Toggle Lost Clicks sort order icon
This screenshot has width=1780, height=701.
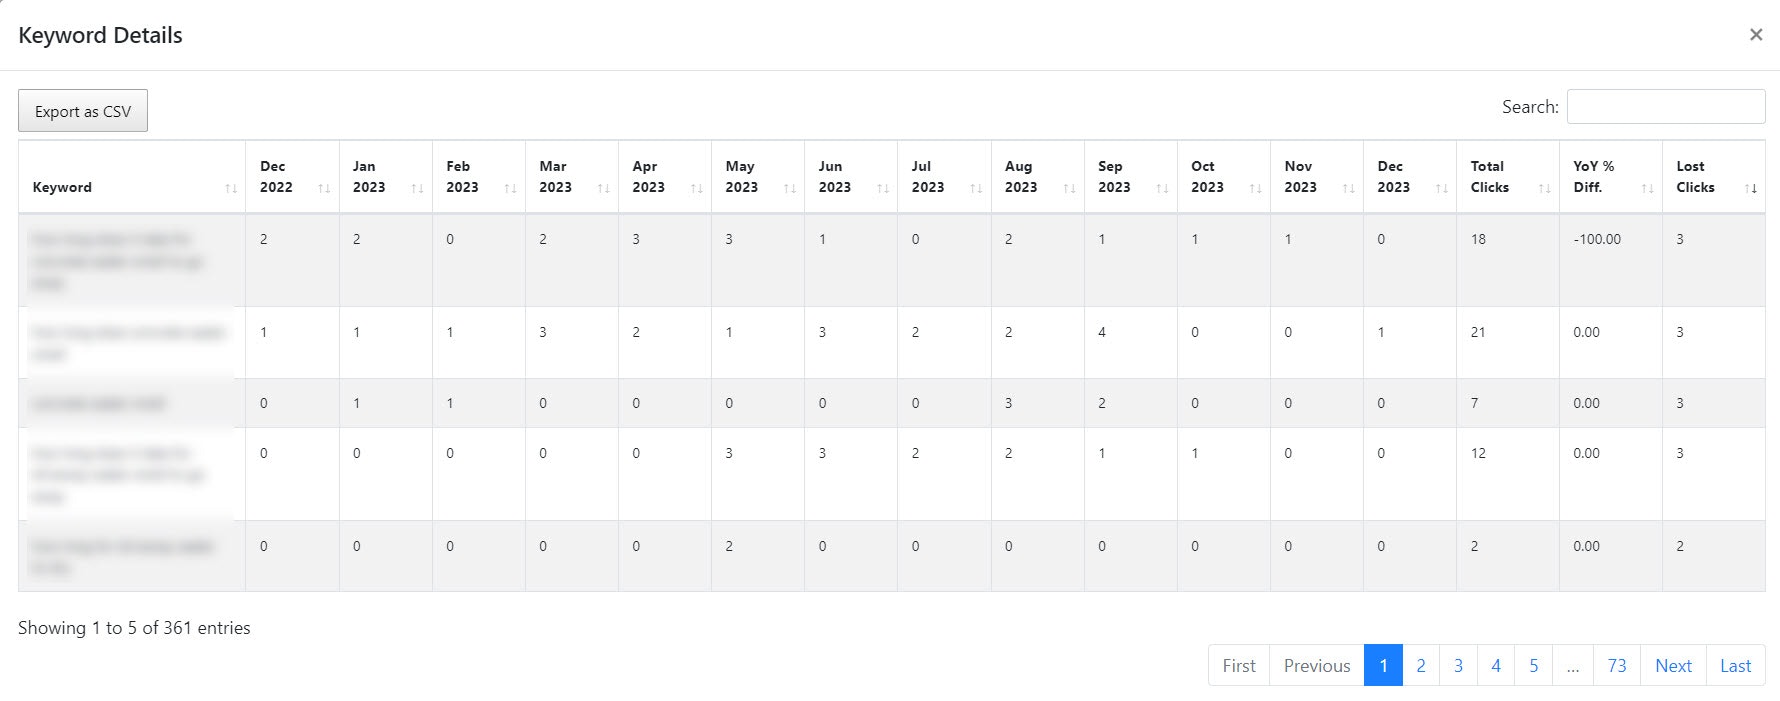pyautogui.click(x=1750, y=188)
